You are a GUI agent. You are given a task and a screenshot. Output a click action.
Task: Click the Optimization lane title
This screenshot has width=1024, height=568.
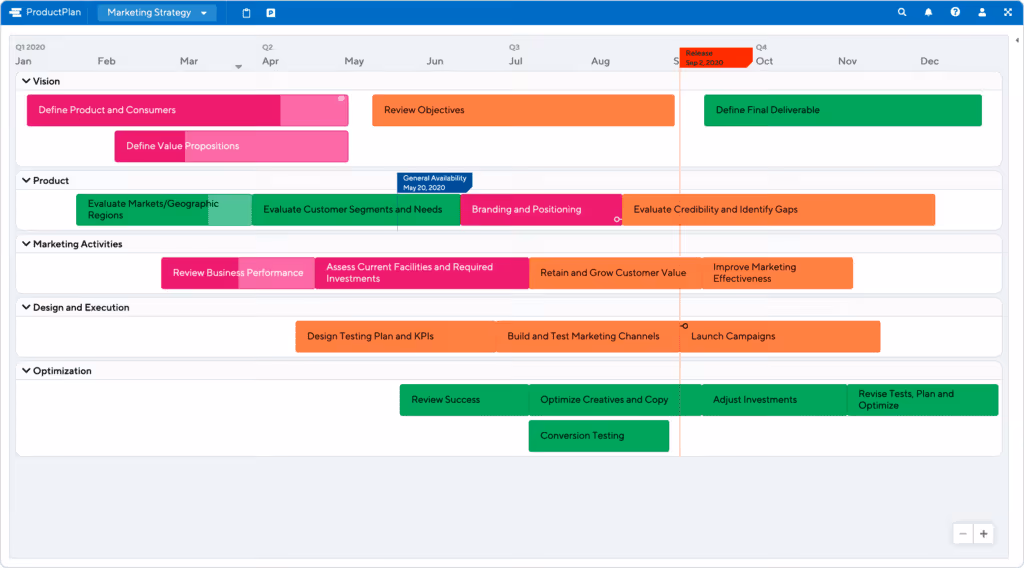click(62, 370)
